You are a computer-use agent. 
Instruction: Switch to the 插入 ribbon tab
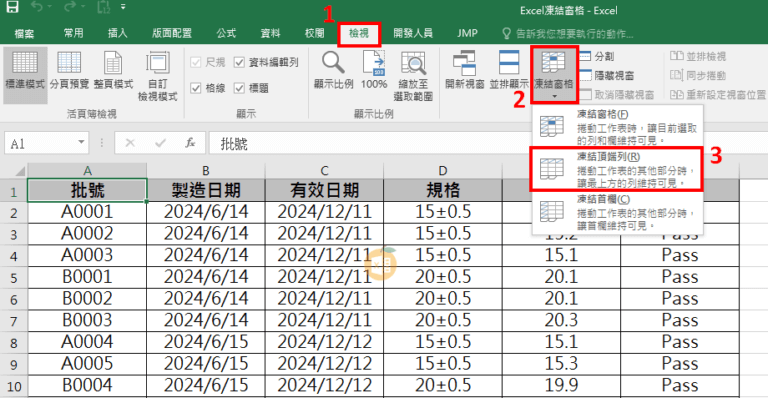click(118, 33)
